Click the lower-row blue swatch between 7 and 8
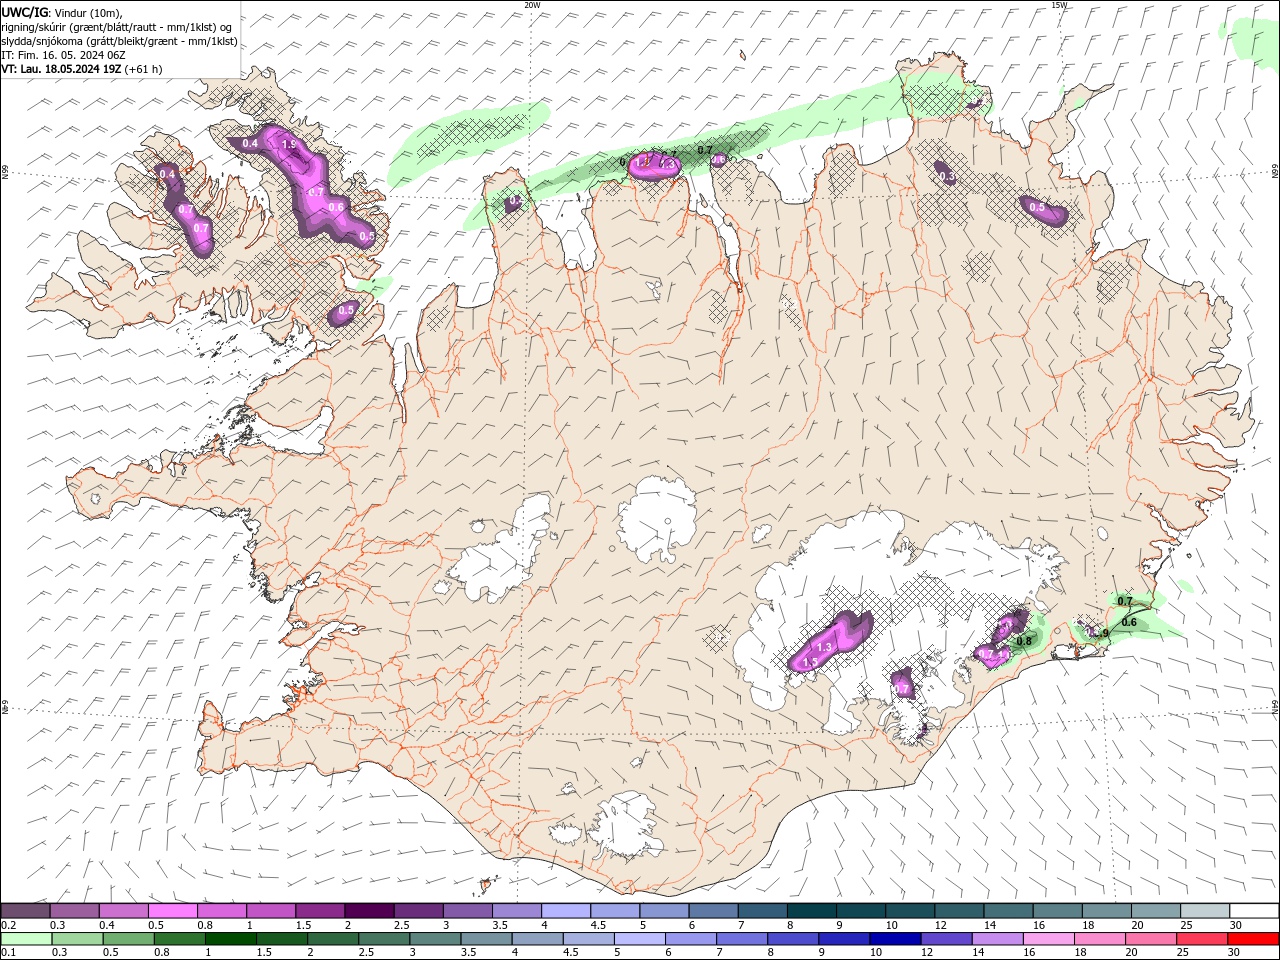Screen dimensions: 1280x960 tap(742, 939)
